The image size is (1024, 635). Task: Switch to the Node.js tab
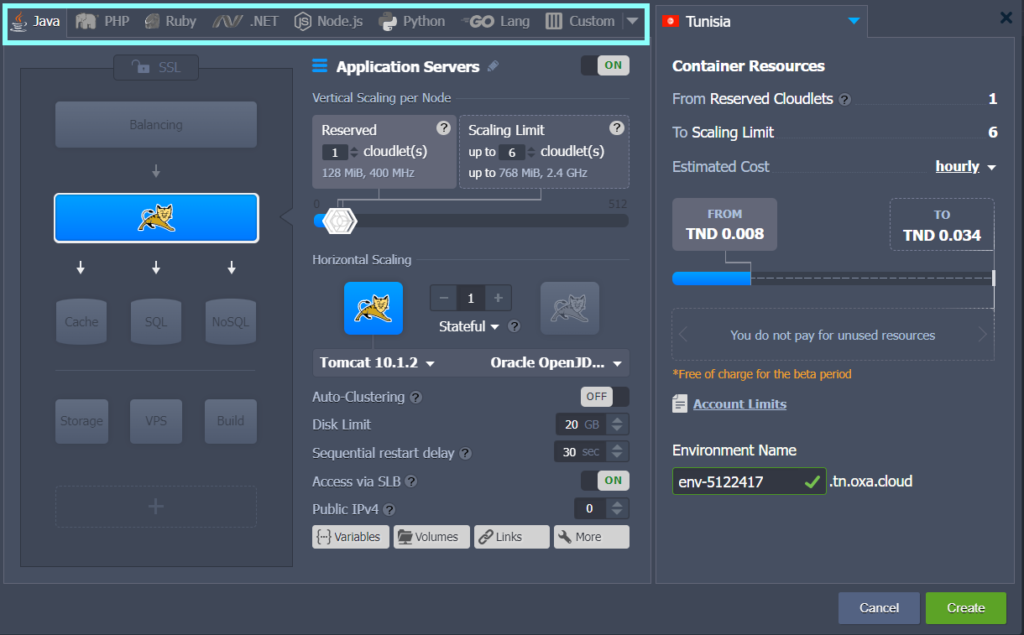coord(328,22)
